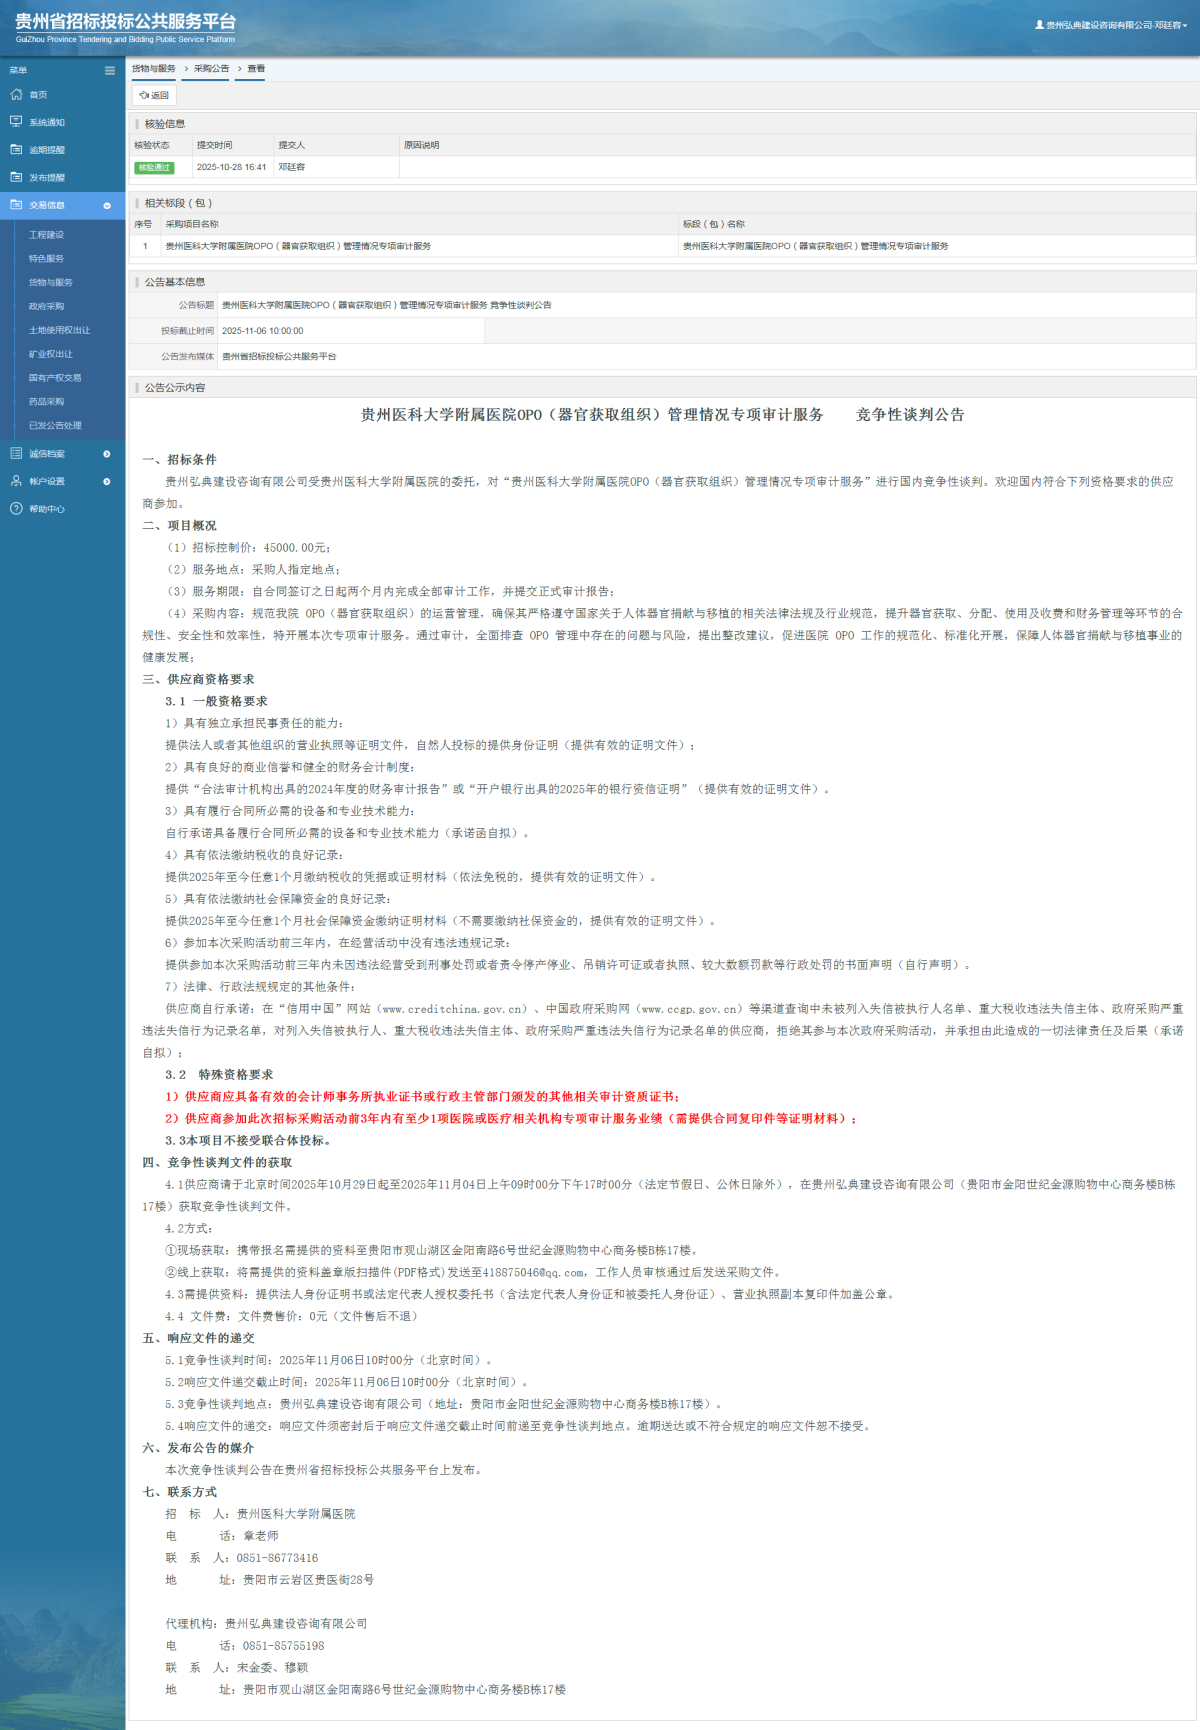Collapse the sidebar with the hamburger menu icon
Image resolution: width=1200 pixels, height=1730 pixels.
point(110,70)
